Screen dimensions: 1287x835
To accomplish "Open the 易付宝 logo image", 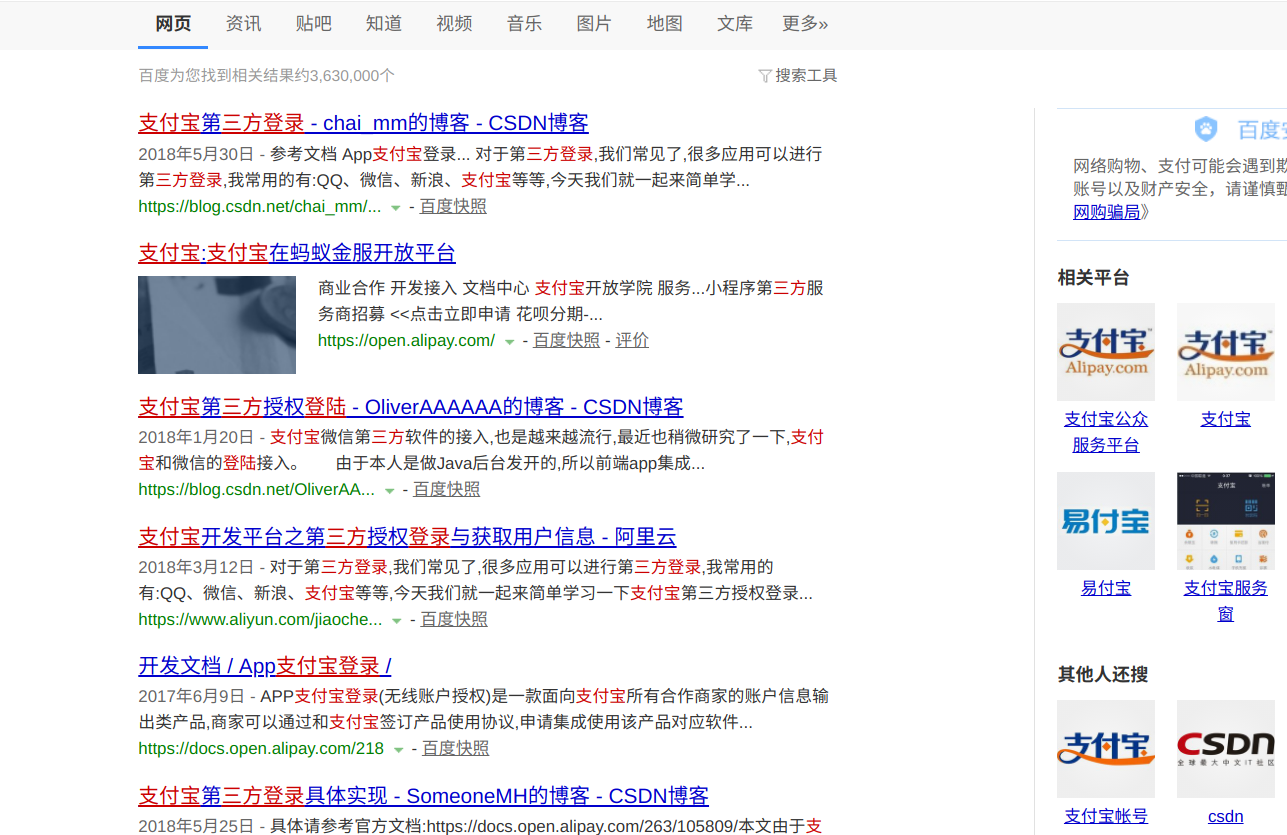I will (x=1105, y=521).
